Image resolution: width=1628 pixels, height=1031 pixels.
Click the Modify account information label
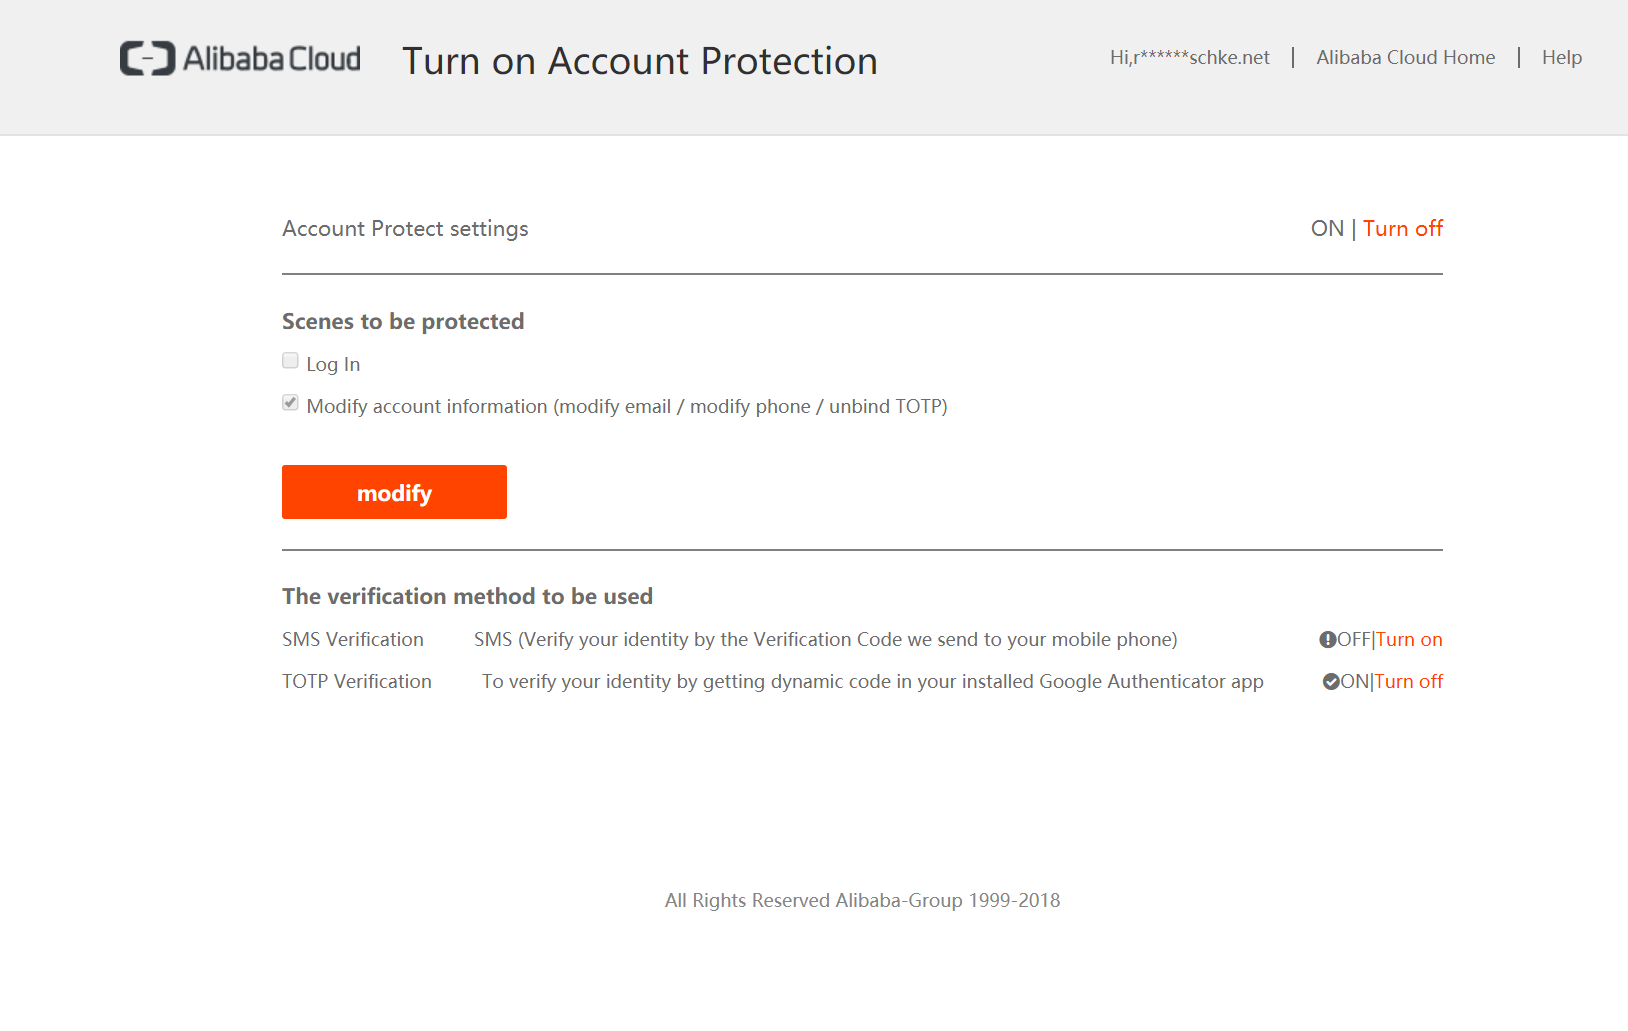click(627, 406)
